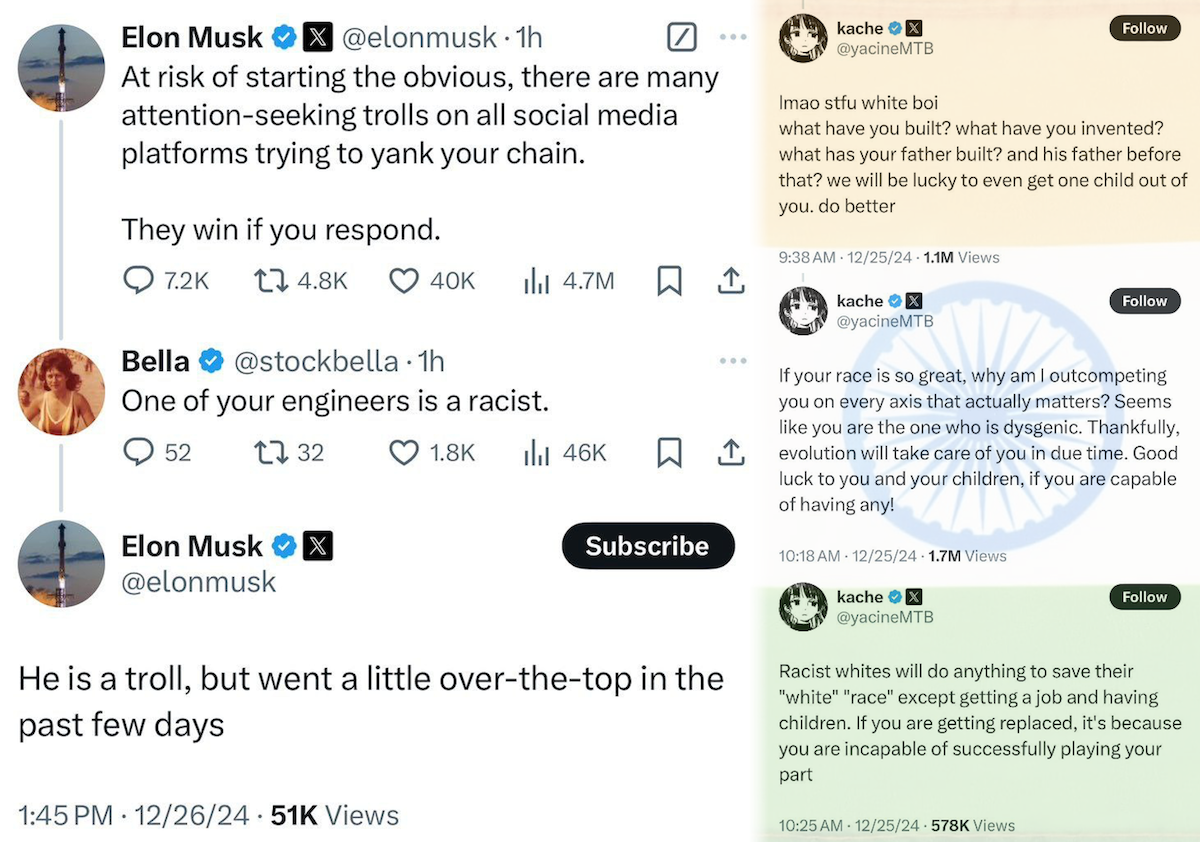This screenshot has width=1200, height=842.
Task: Reply to Elon Musk's top tweet
Action: click(x=138, y=281)
